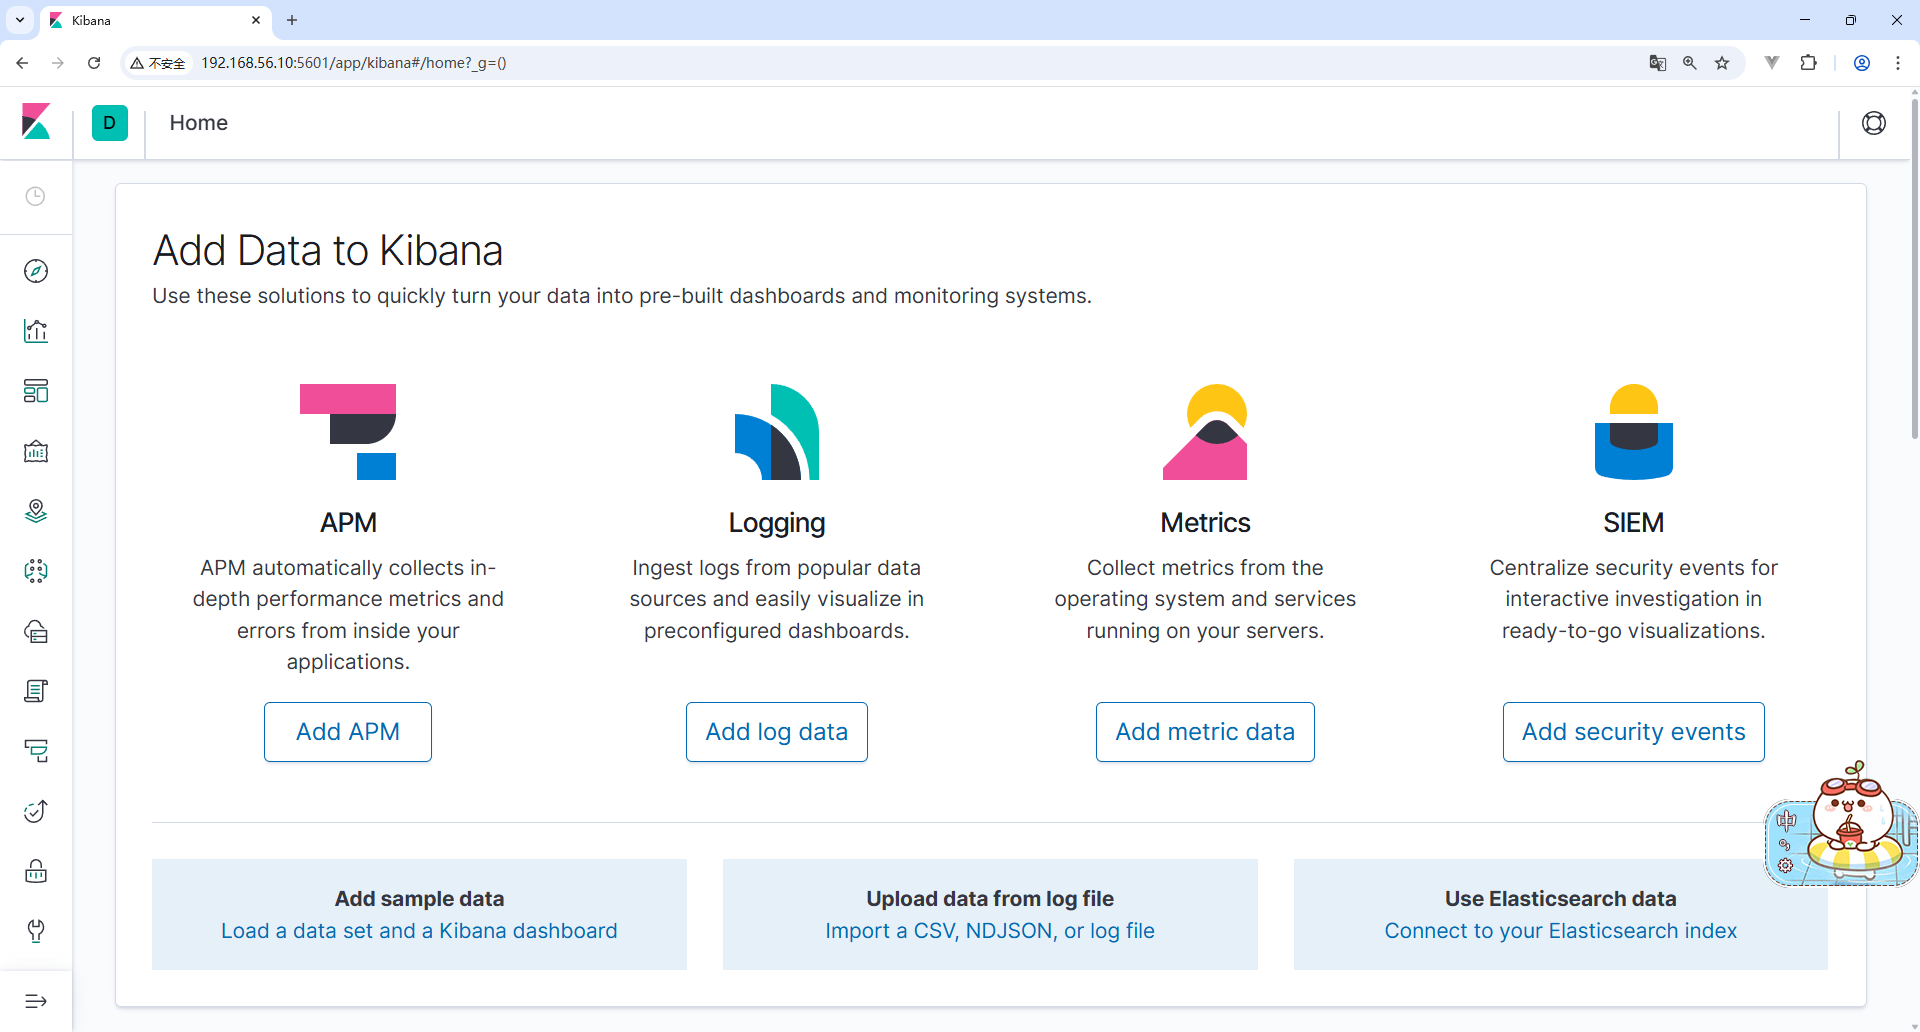The height and width of the screenshot is (1032, 1920).
Task: Open Connect to your Elasticsearch index link
Action: 1561,931
